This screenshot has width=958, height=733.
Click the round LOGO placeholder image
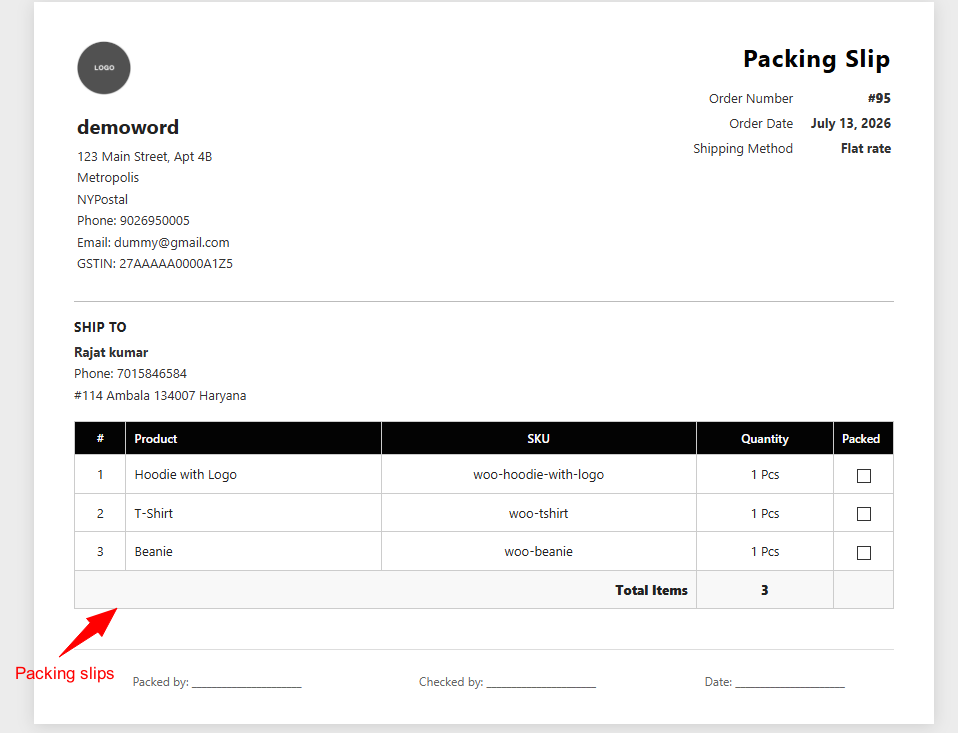tap(104, 68)
